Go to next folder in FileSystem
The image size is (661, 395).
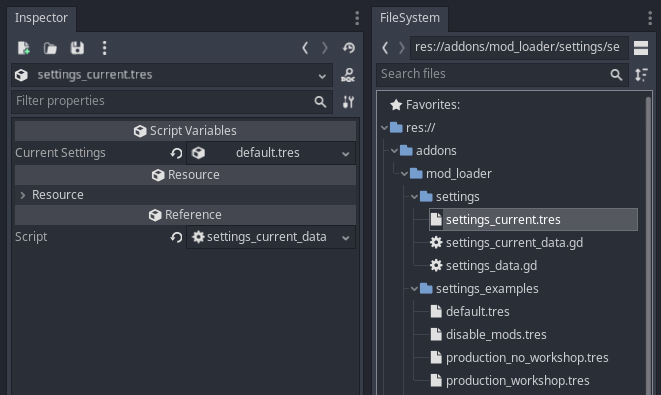point(402,47)
